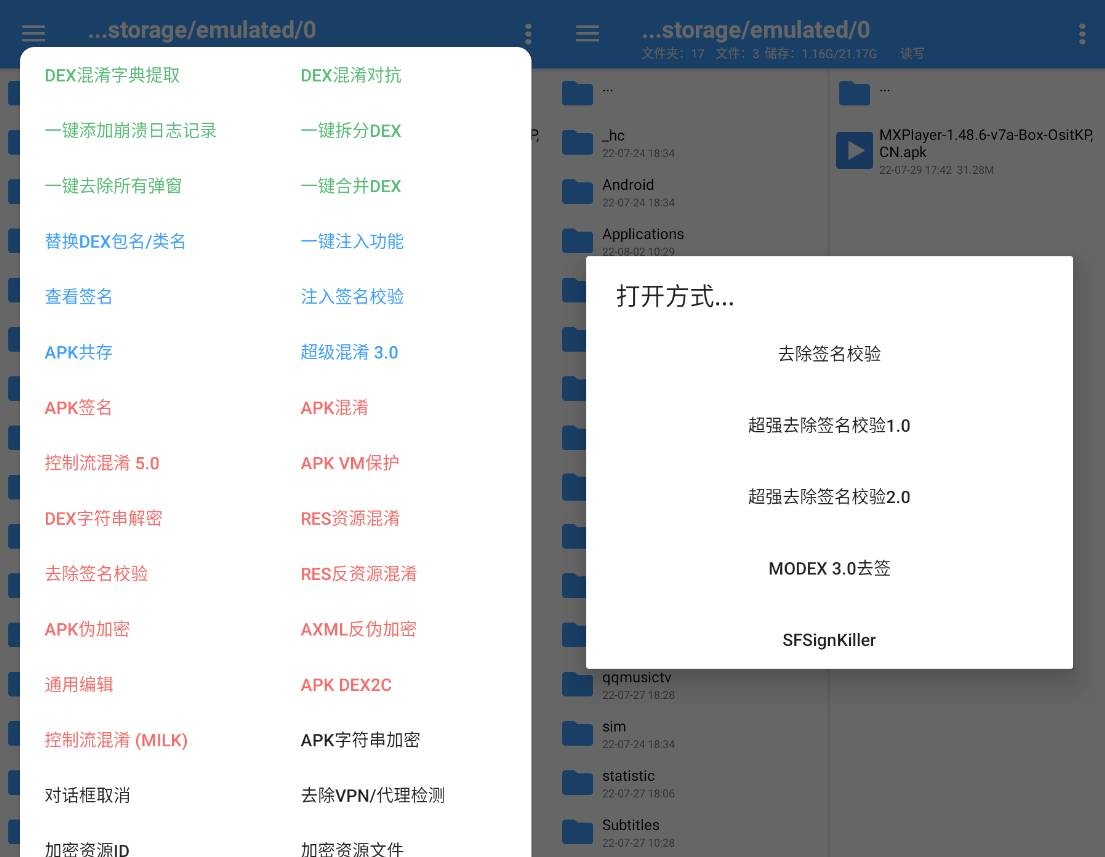Open hamburger menu in left screenshot
This screenshot has width=1105, height=857.
point(33,33)
